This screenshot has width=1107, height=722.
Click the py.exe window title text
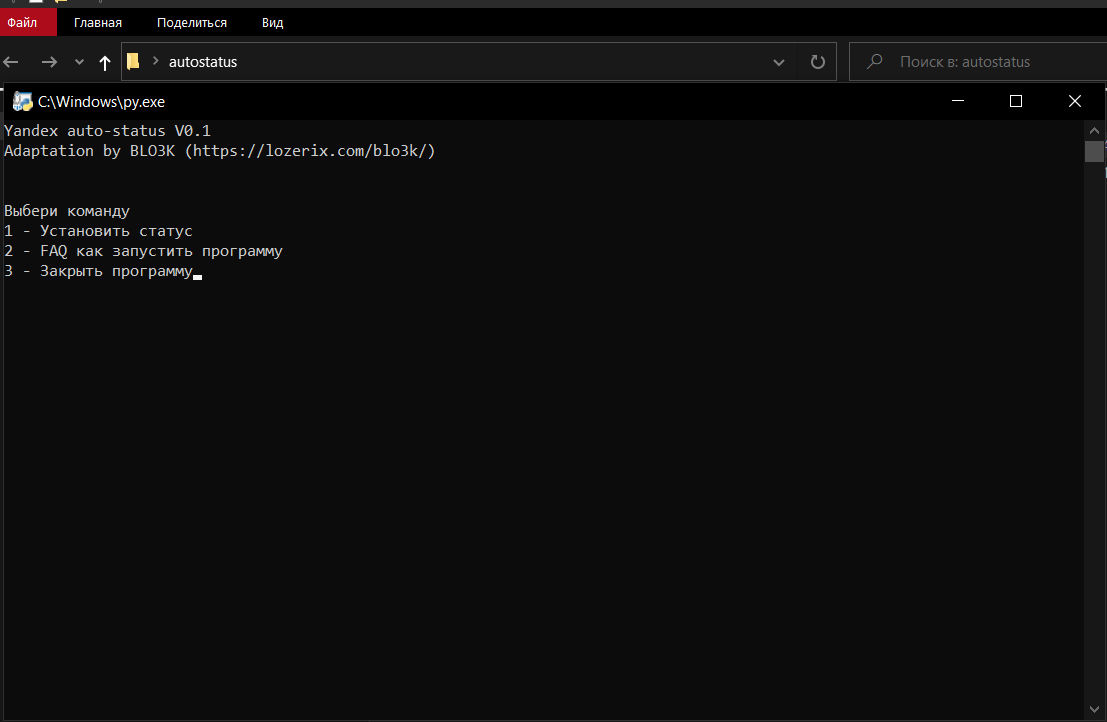[x=101, y=102]
